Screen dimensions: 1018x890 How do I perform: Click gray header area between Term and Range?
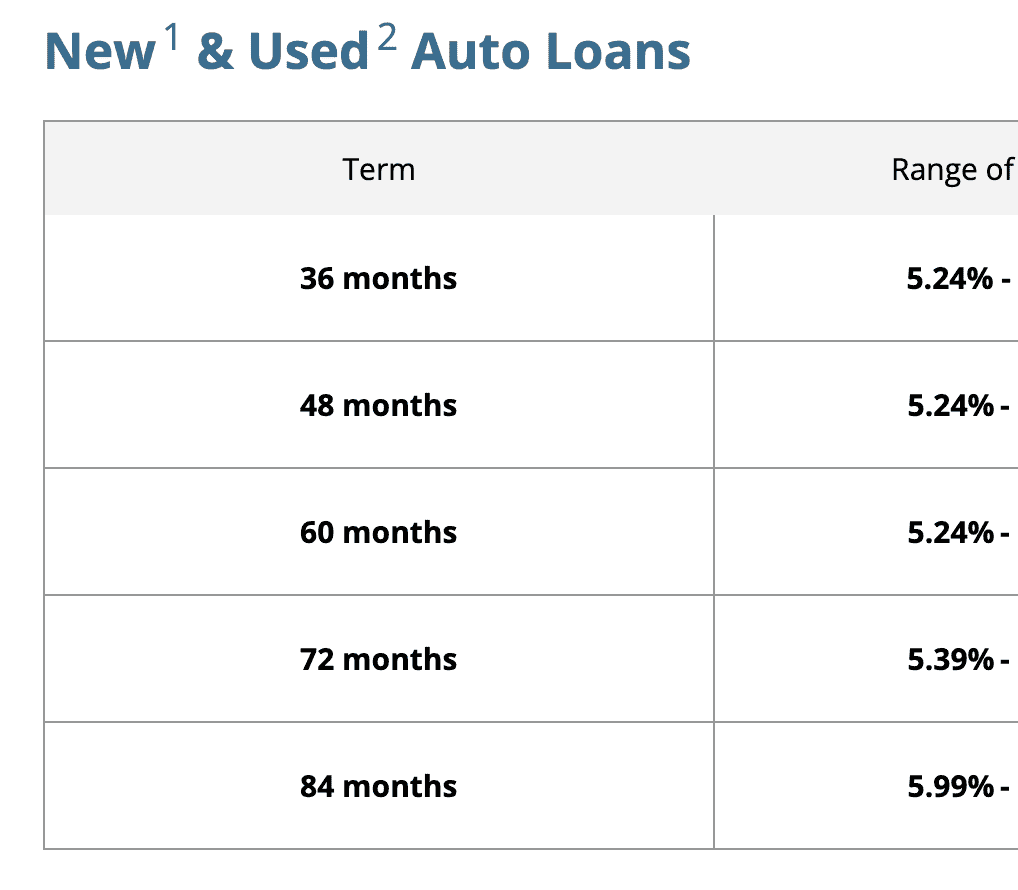(650, 169)
